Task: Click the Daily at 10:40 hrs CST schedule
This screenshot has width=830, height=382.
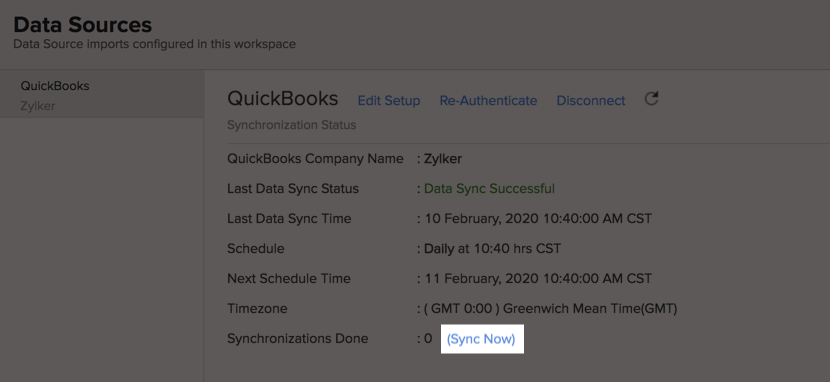Action: (x=492, y=249)
